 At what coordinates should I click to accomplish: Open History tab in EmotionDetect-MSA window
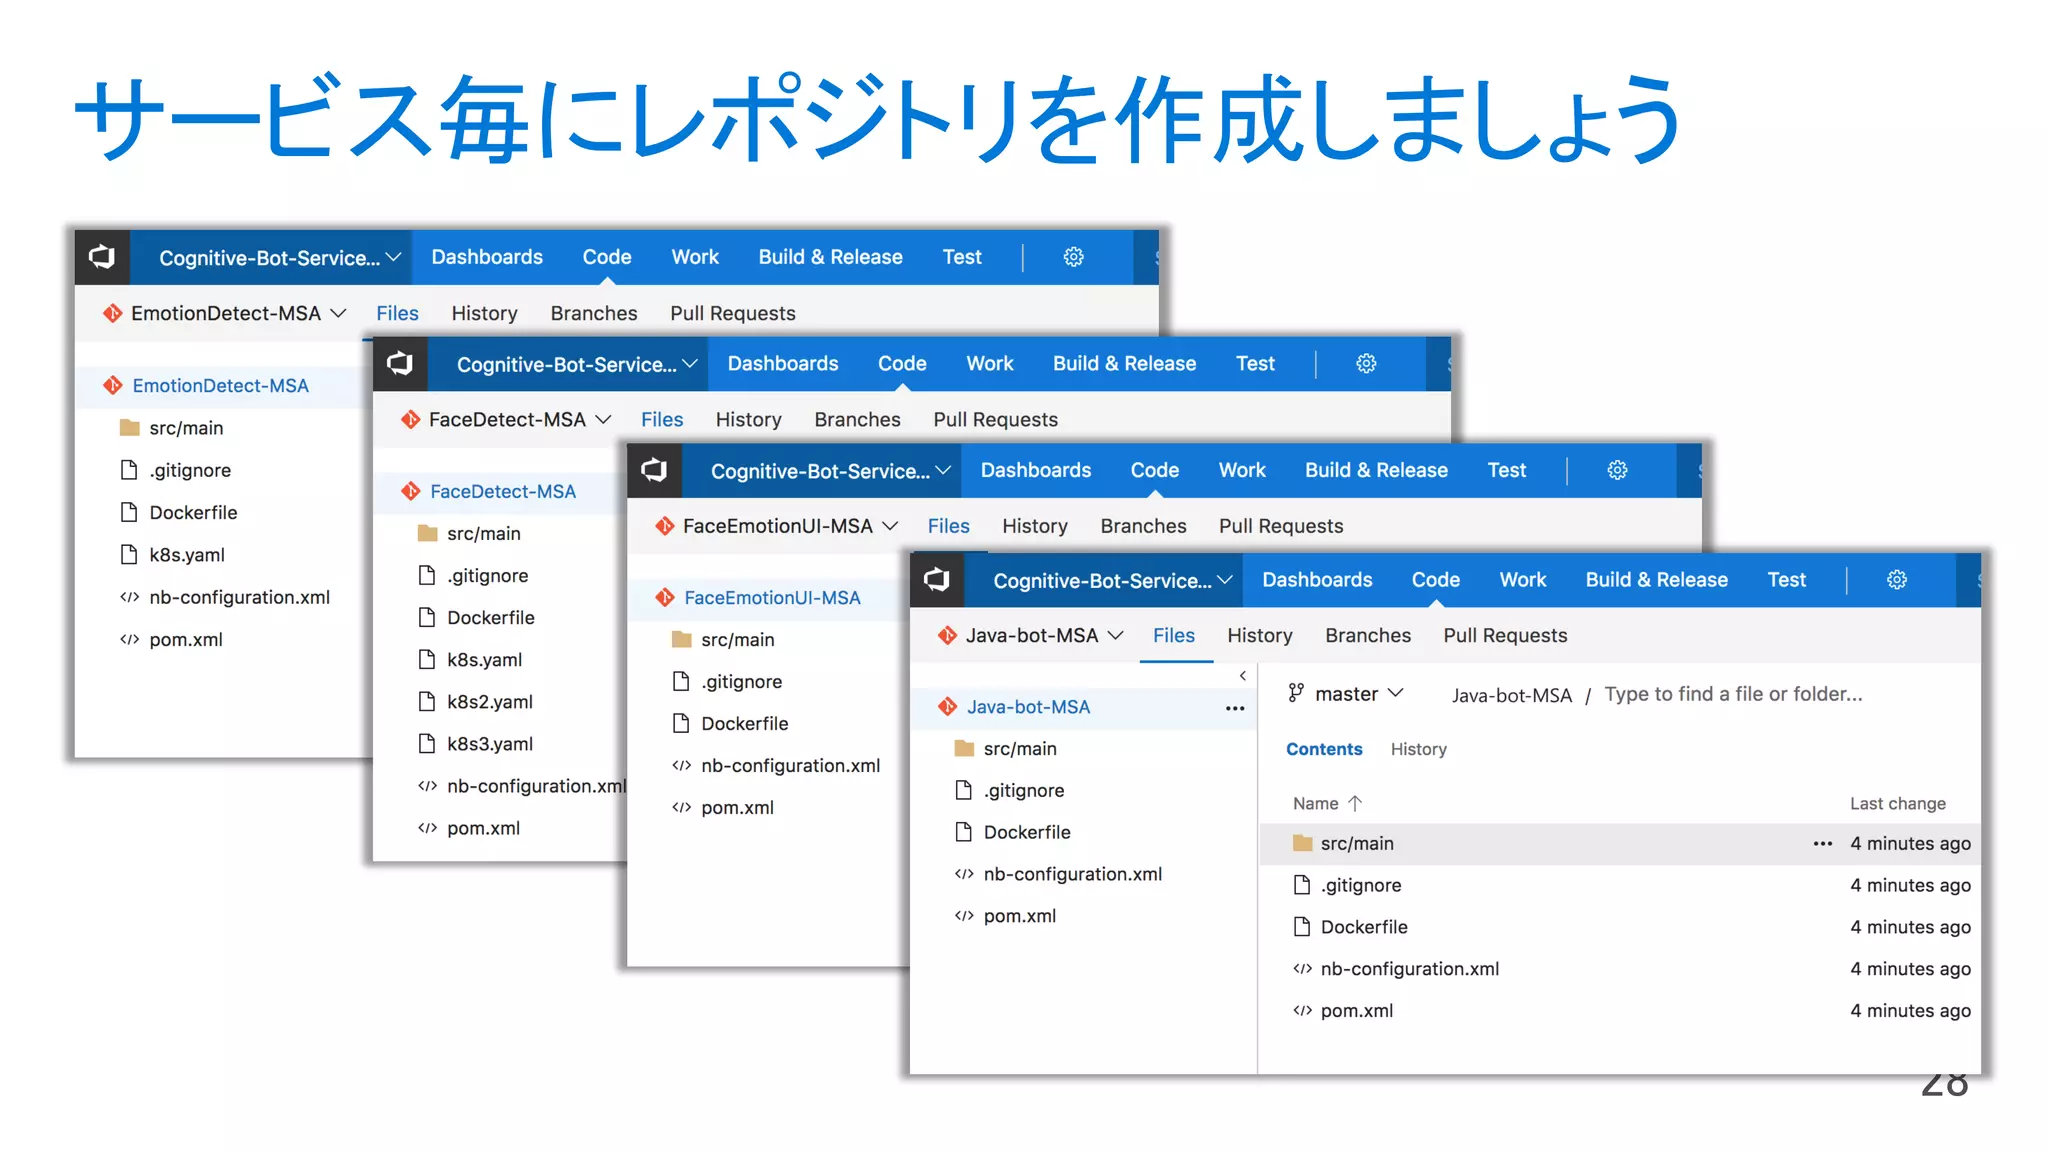[484, 313]
